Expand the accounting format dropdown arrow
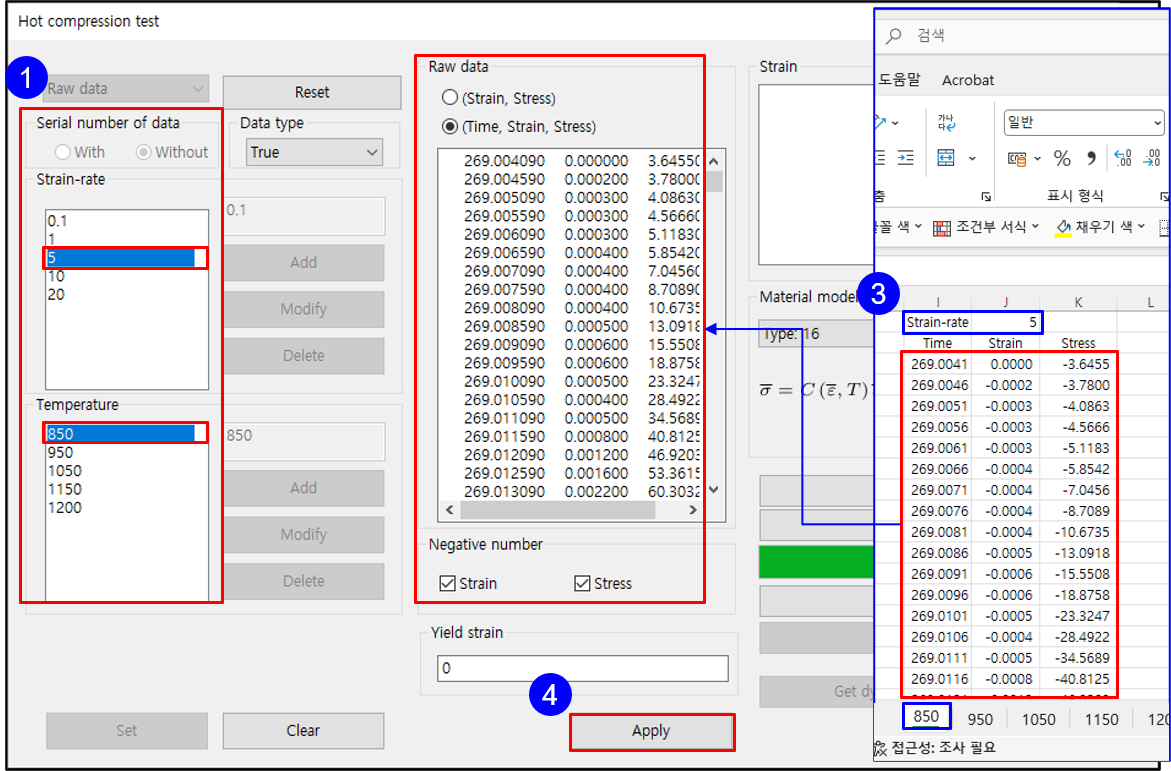 coord(1037,158)
